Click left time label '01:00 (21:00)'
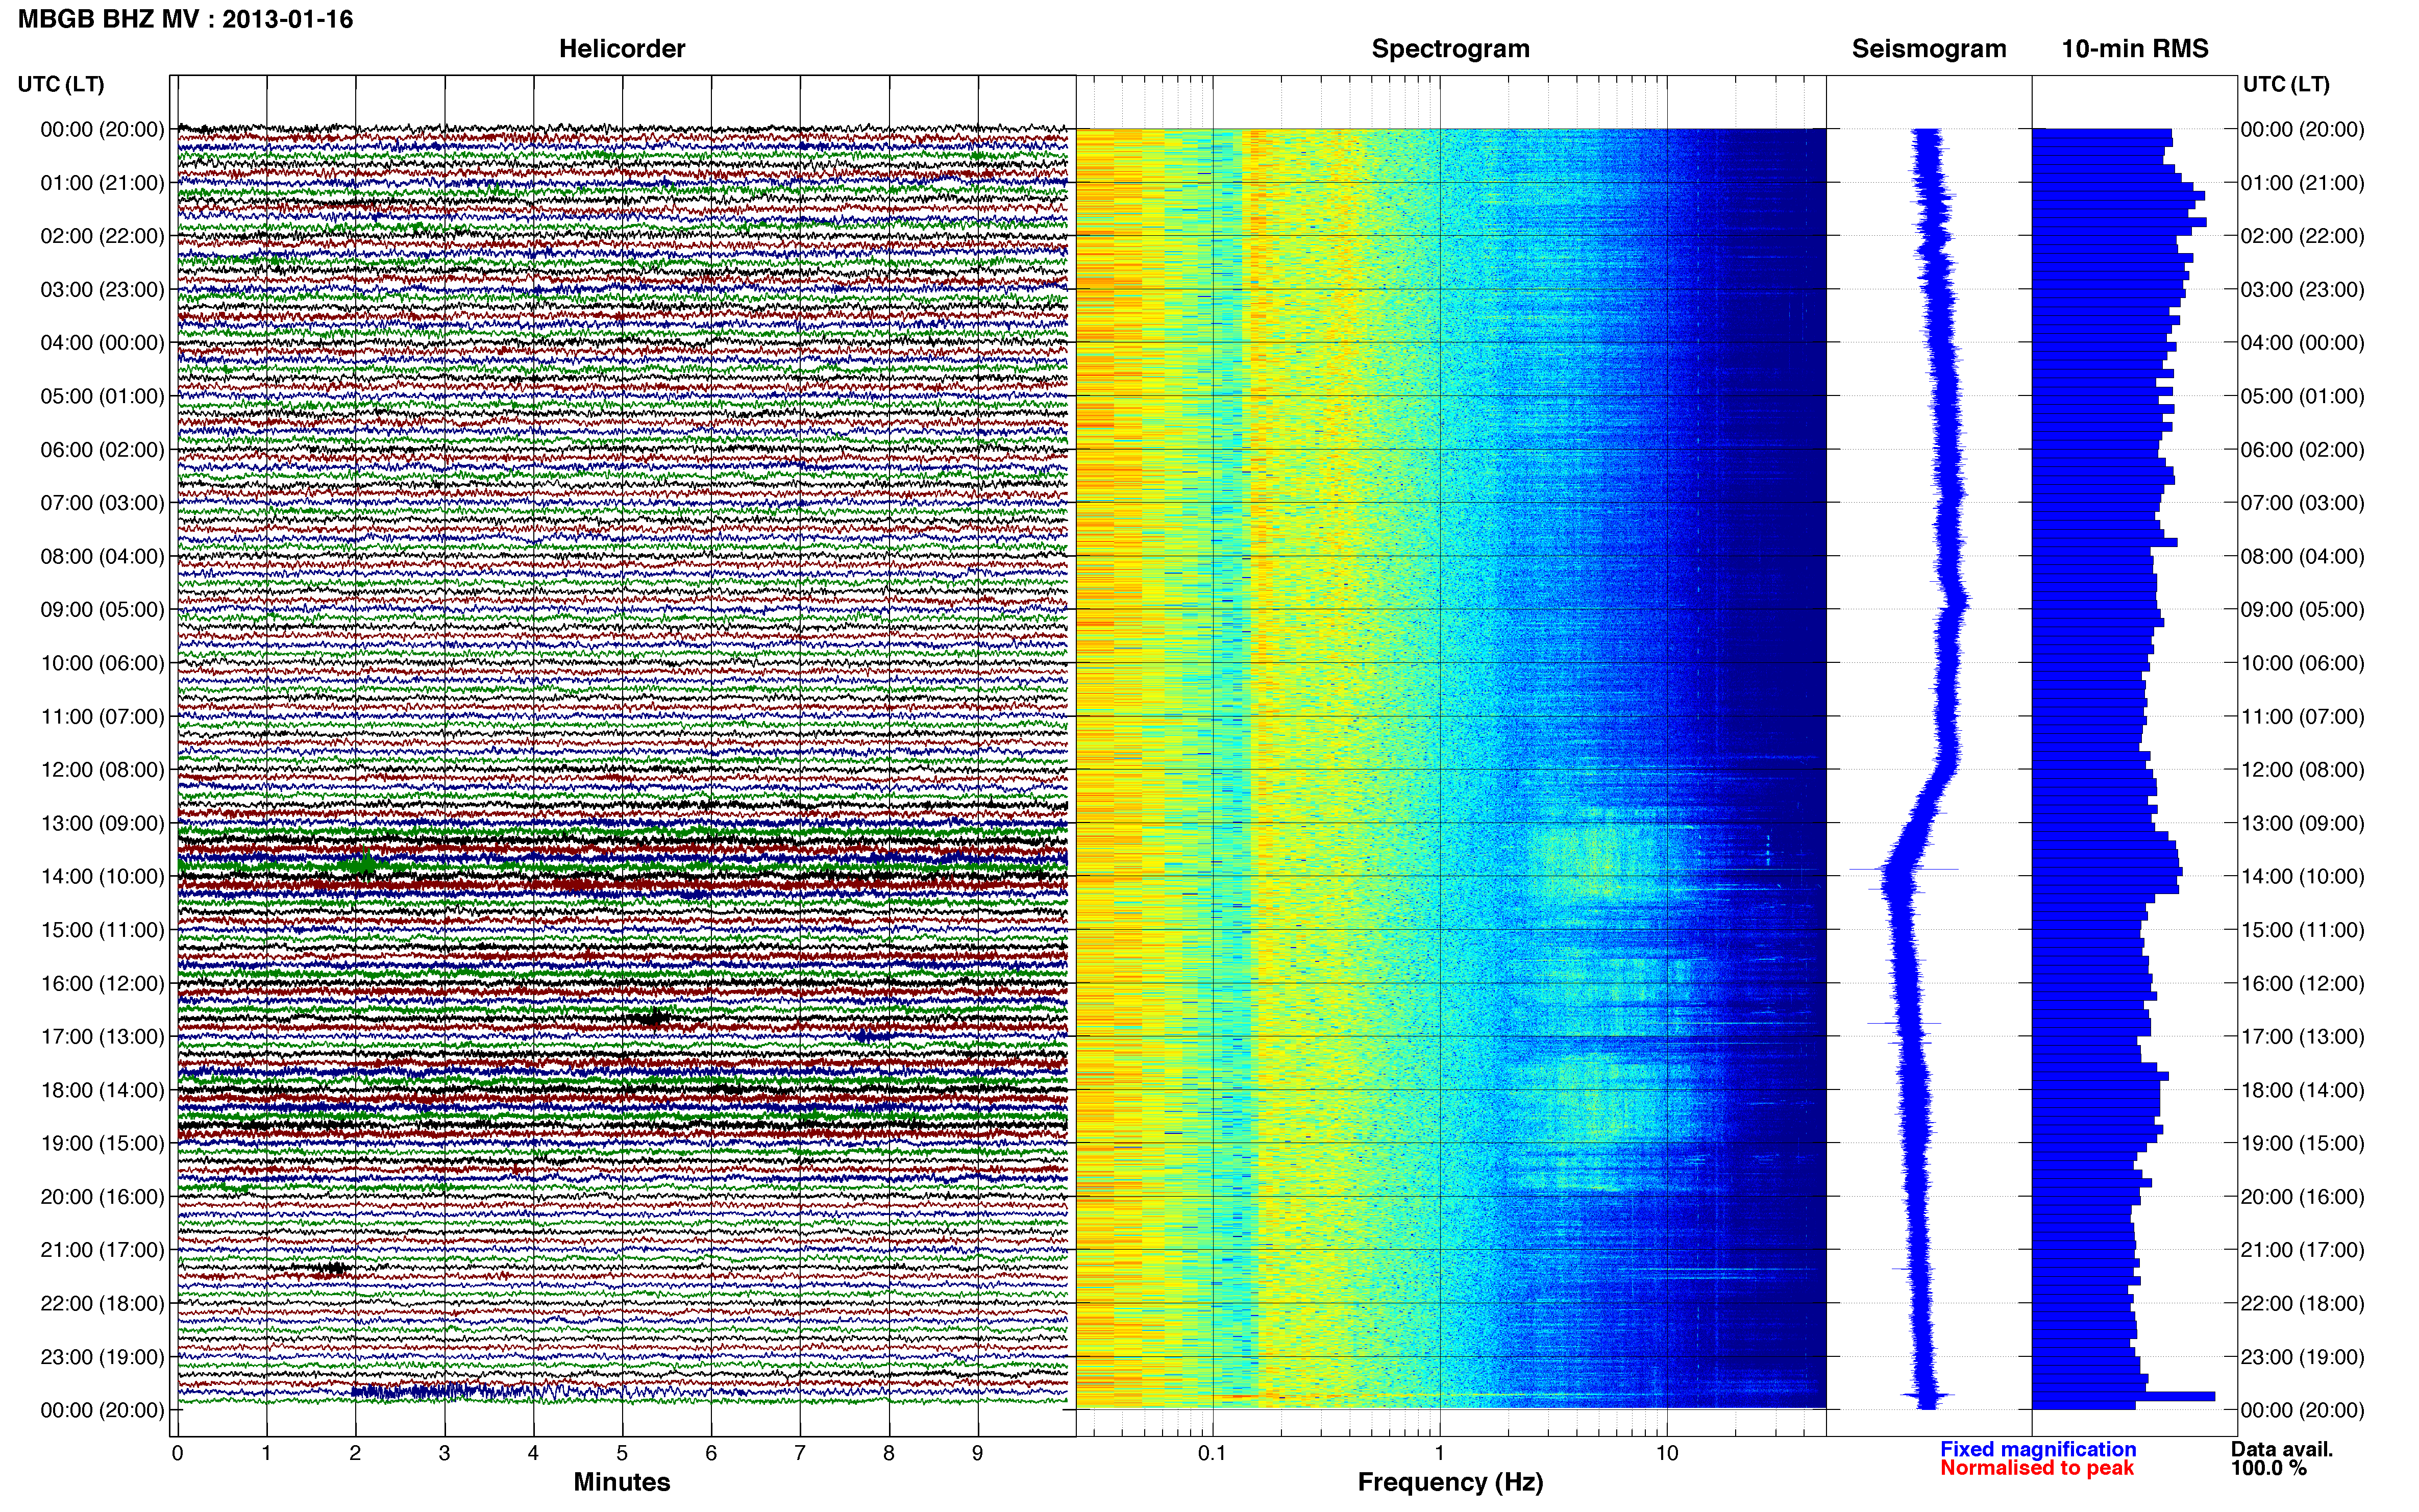The height and width of the screenshot is (1512, 2419). click(x=102, y=183)
